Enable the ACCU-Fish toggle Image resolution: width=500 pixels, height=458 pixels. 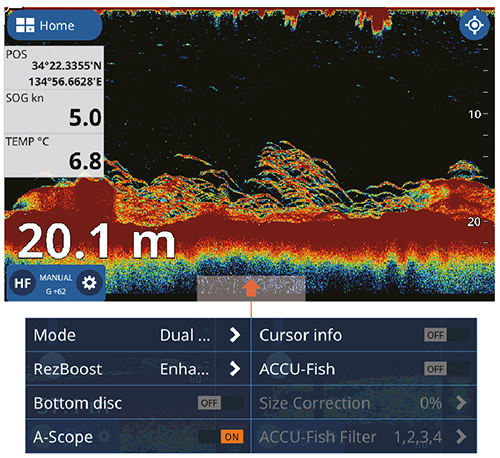point(446,369)
